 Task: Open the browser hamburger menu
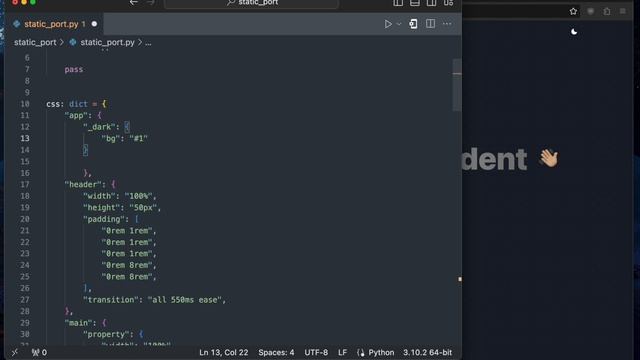tap(622, 11)
